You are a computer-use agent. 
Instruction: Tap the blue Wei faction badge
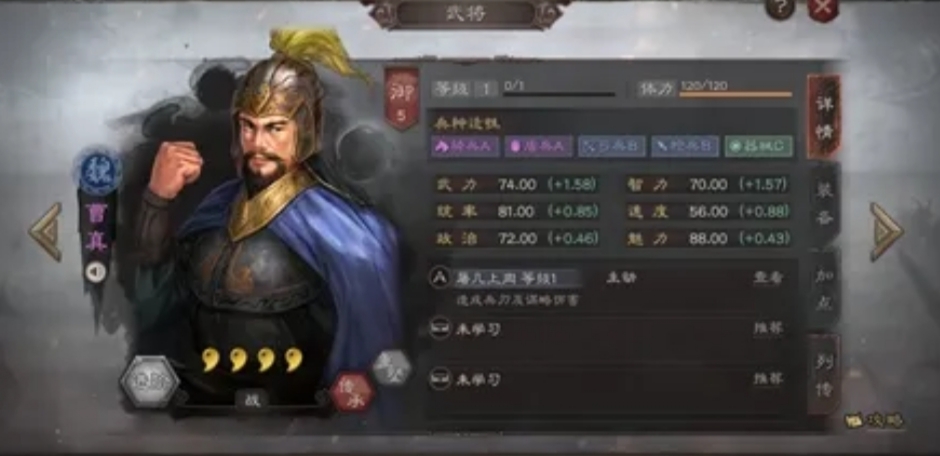click(98, 173)
